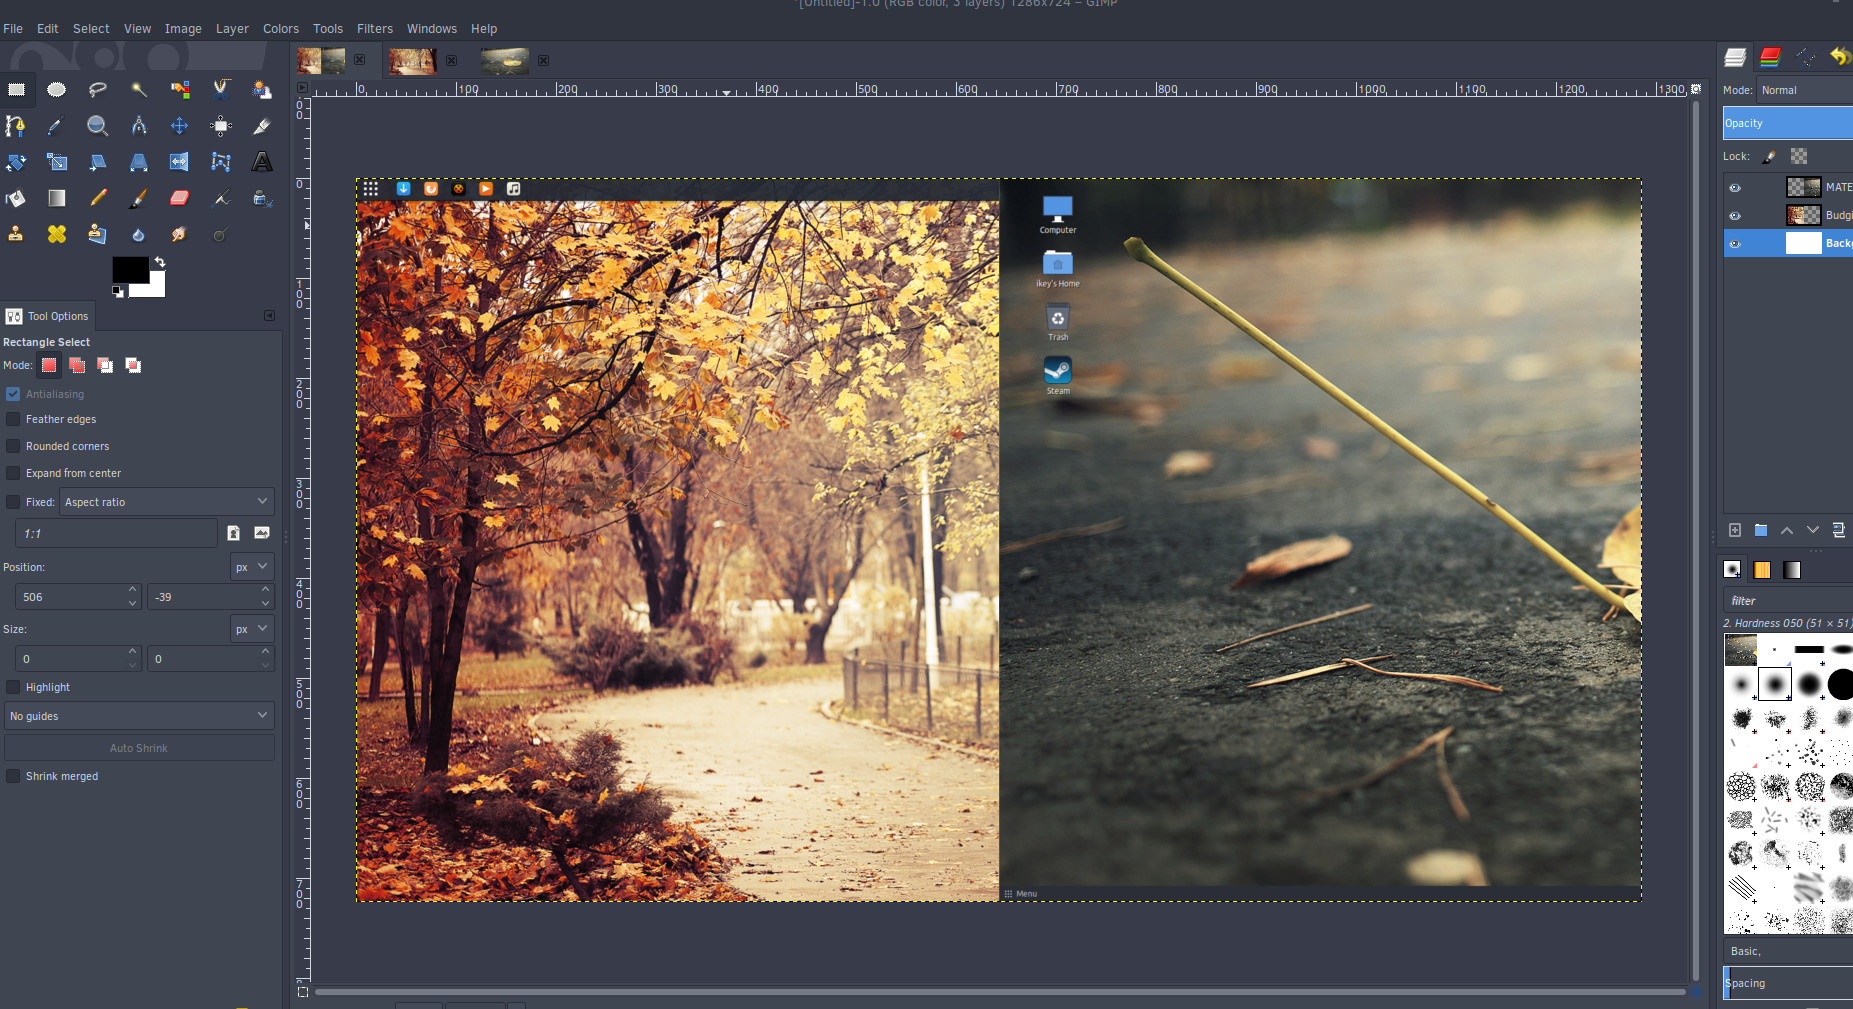1853x1009 pixels.
Task: Click the foreground color swatch
Action: [129, 269]
